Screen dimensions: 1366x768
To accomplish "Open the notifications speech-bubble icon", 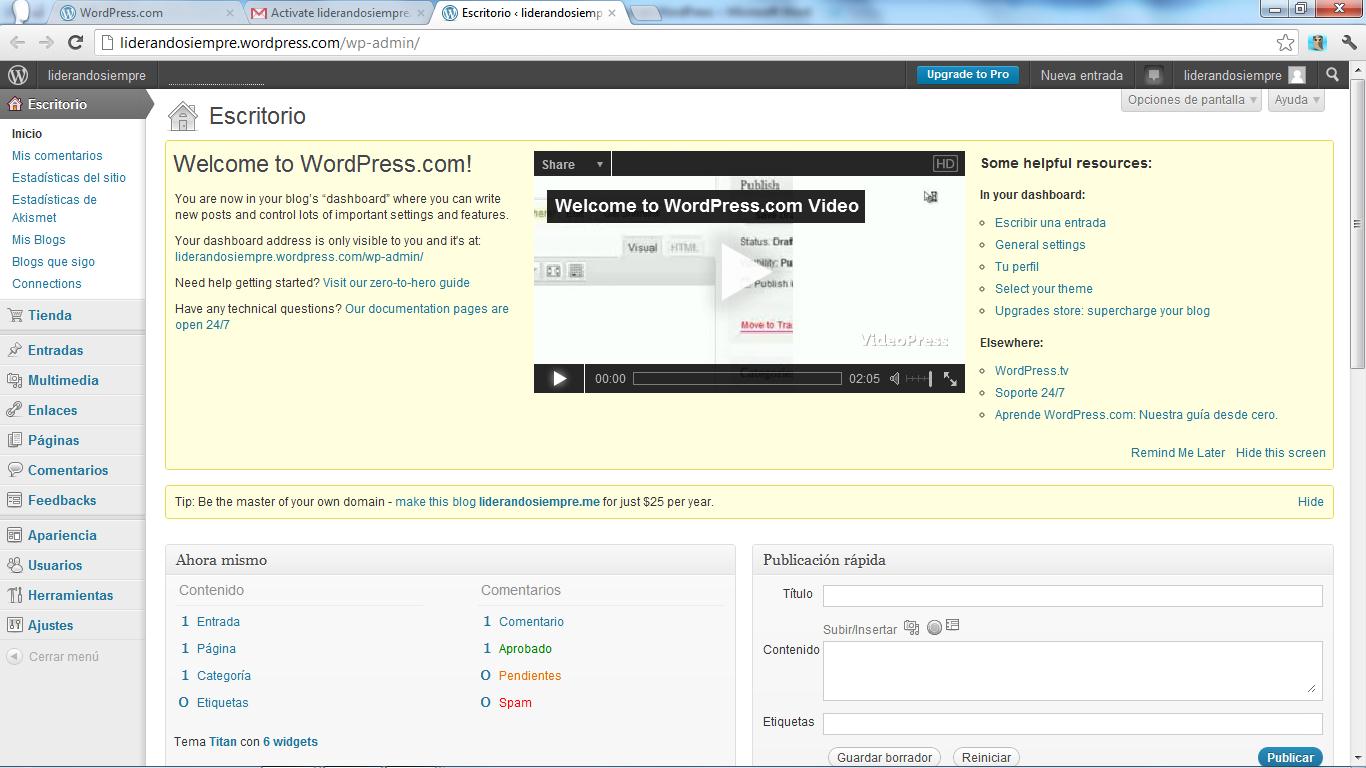I will pos(1153,75).
